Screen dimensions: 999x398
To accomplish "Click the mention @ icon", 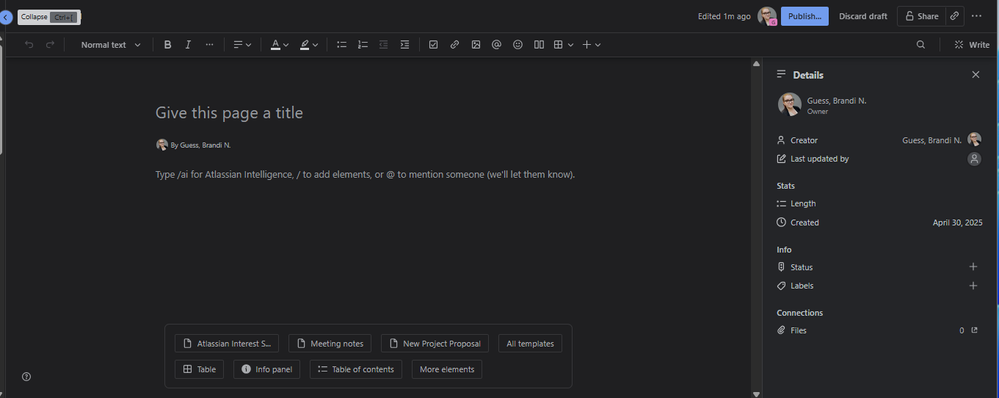I will click(x=496, y=45).
